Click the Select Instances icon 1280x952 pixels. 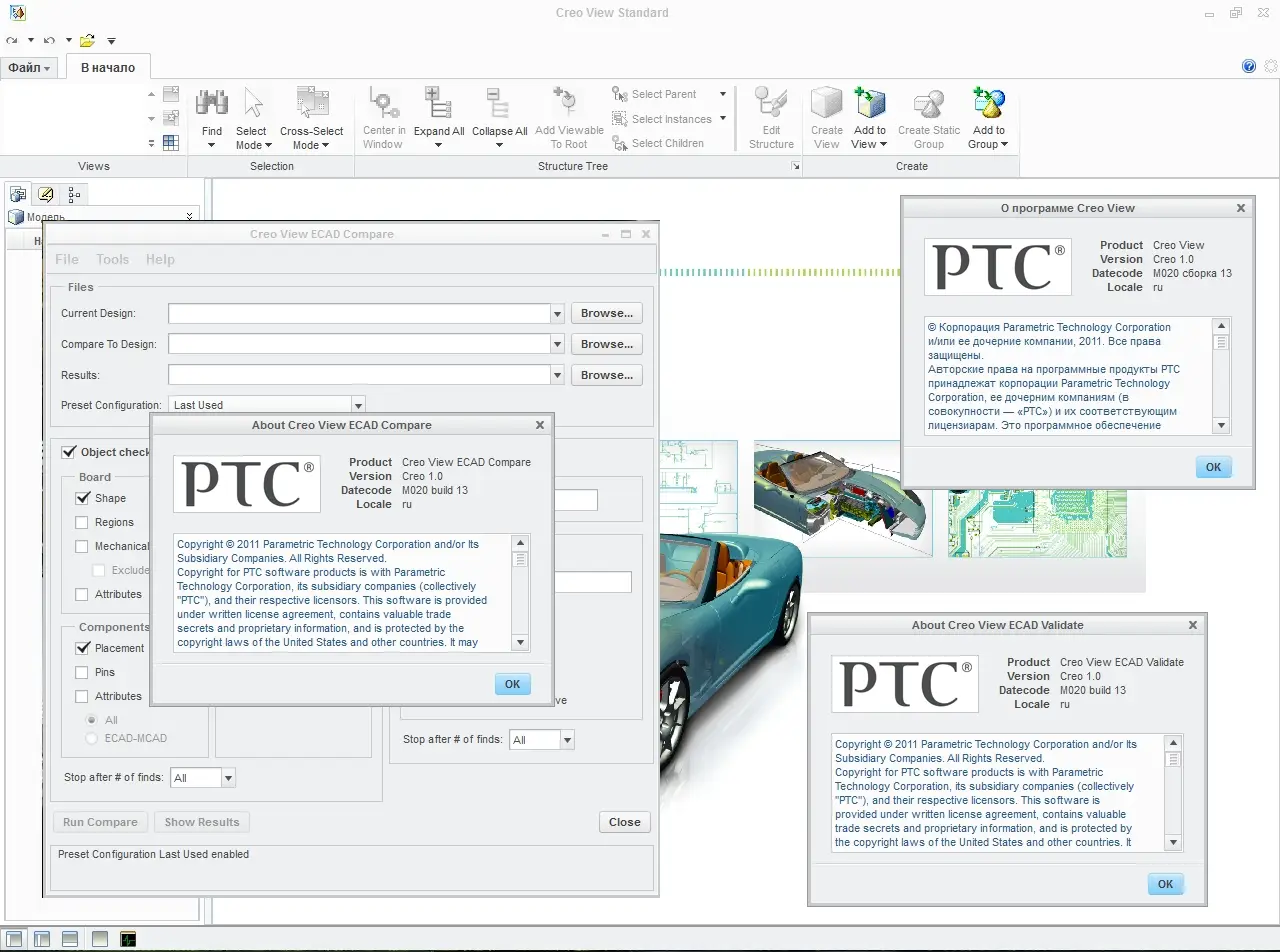click(620, 119)
